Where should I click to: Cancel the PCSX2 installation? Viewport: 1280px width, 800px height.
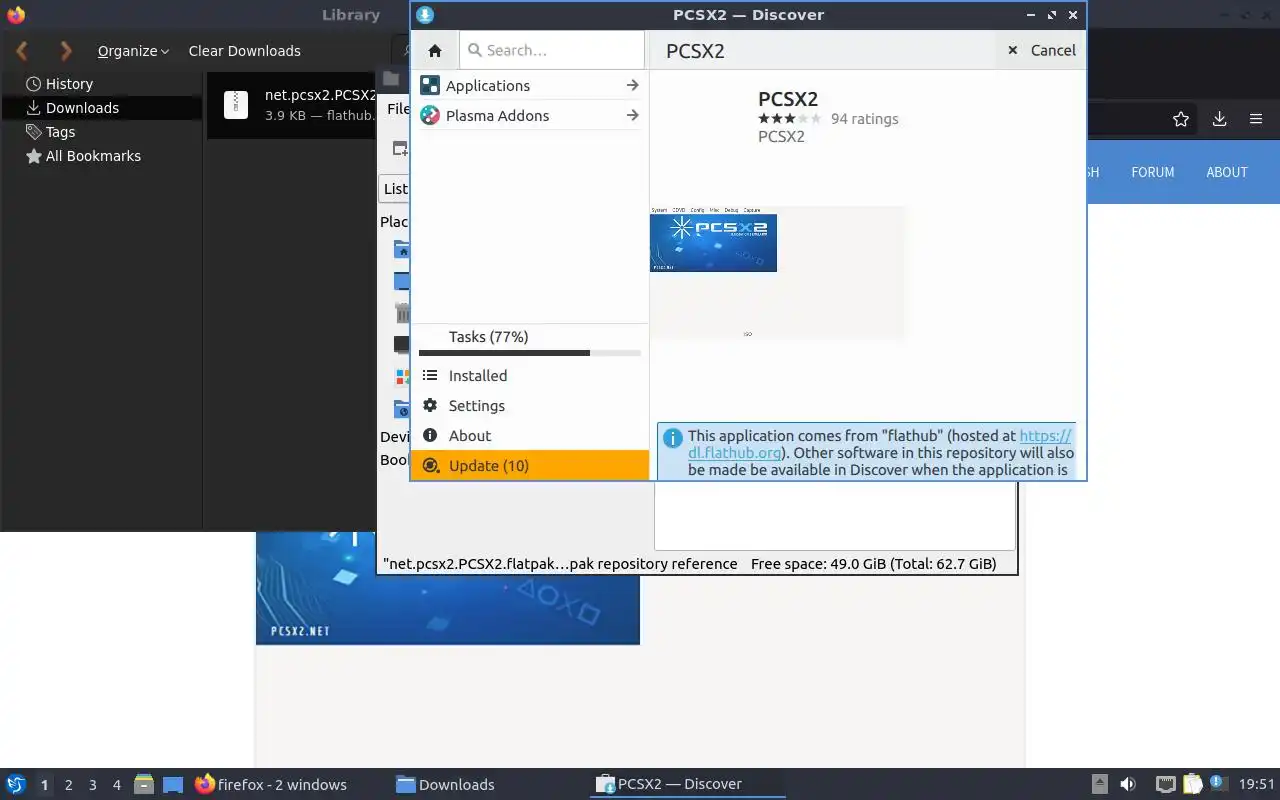1041,50
